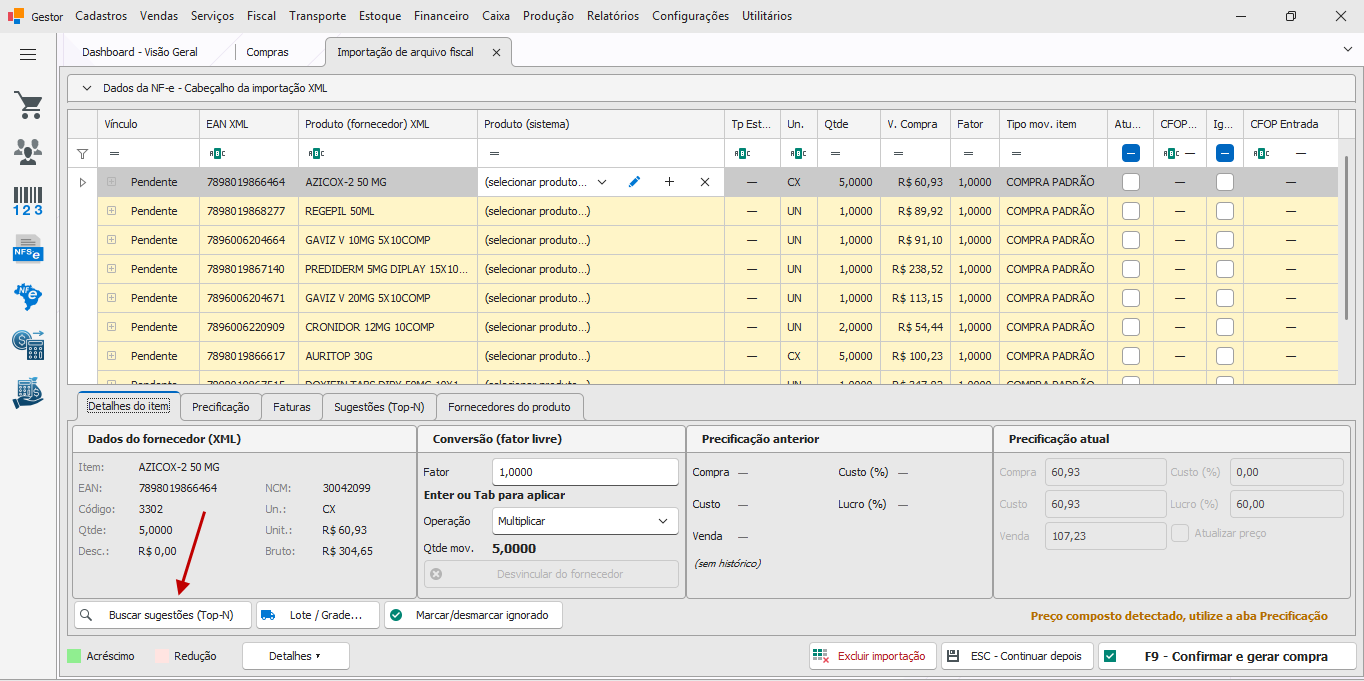The width and height of the screenshot is (1364, 681).
Task: Toggle the Atu... column filter checkbox
Action: point(1131,153)
